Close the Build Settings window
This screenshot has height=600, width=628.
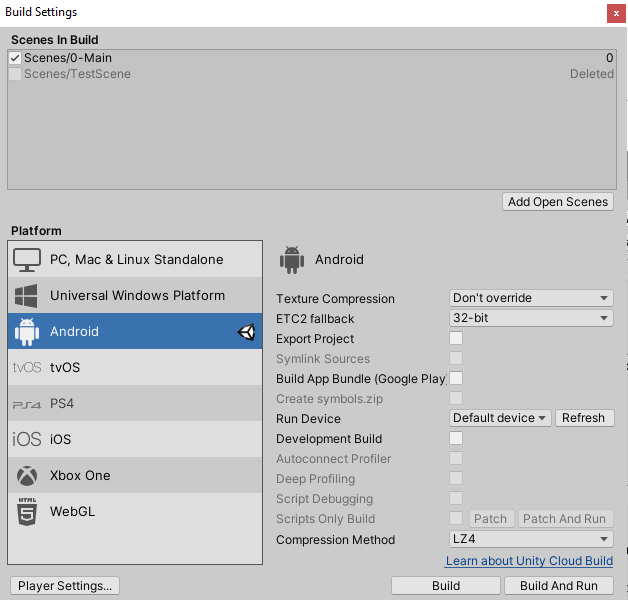pos(616,14)
